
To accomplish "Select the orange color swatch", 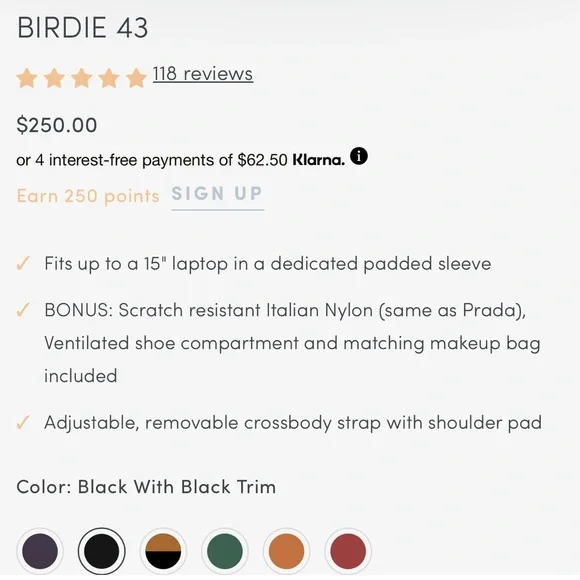I will (x=286, y=551).
